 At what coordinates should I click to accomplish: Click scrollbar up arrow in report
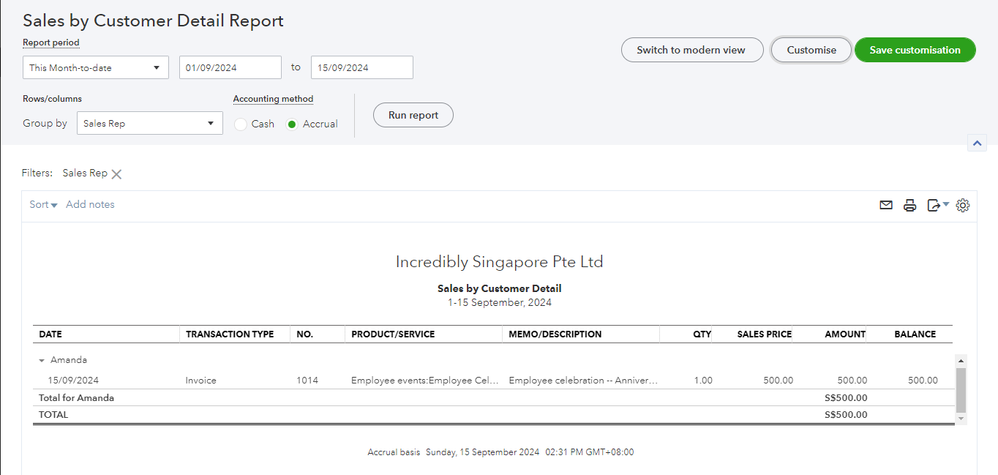[961, 360]
